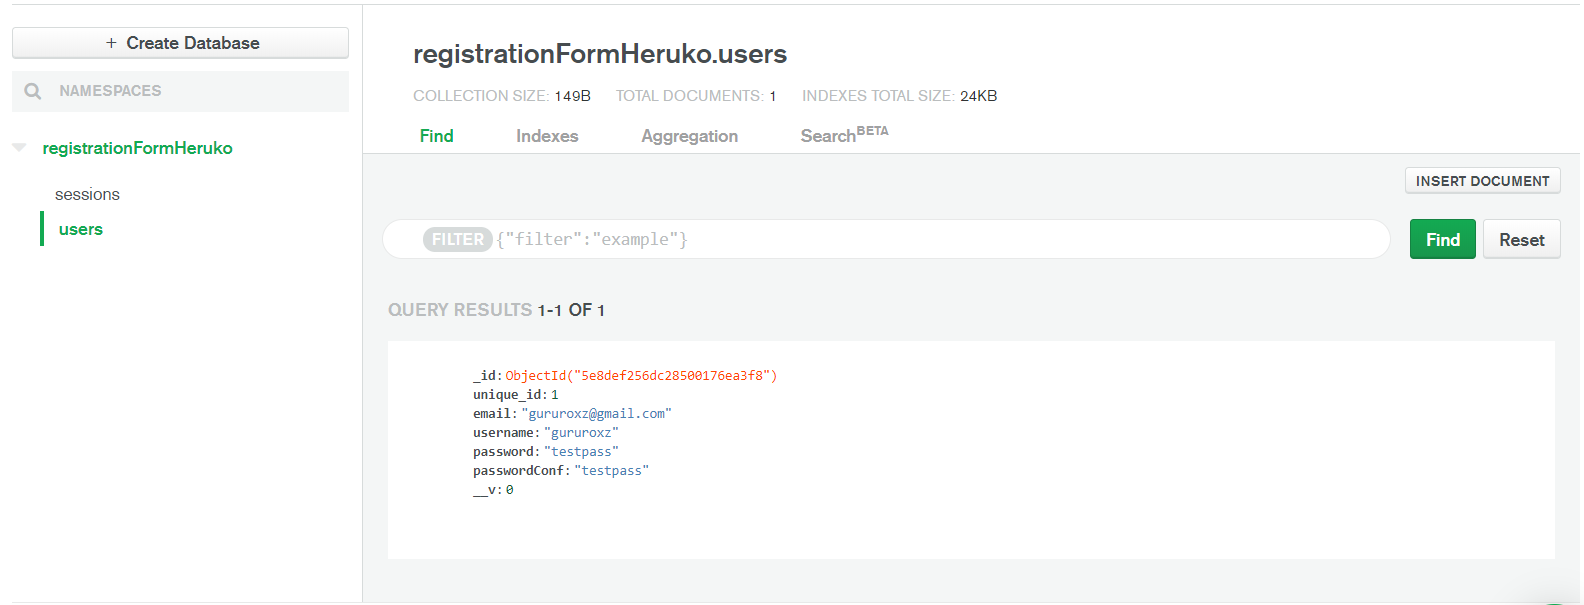Click the email value gururoxz@gmail.com
Viewport: 1584px width, 605px height.
(597, 414)
